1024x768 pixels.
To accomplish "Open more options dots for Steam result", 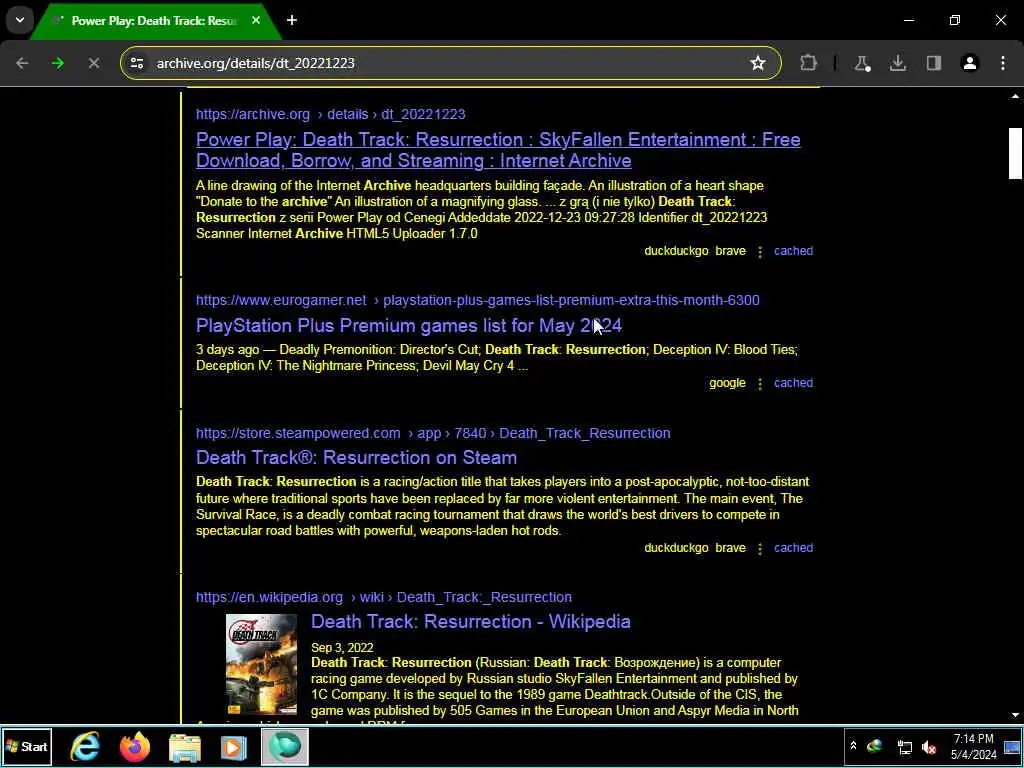I will click(760, 549).
